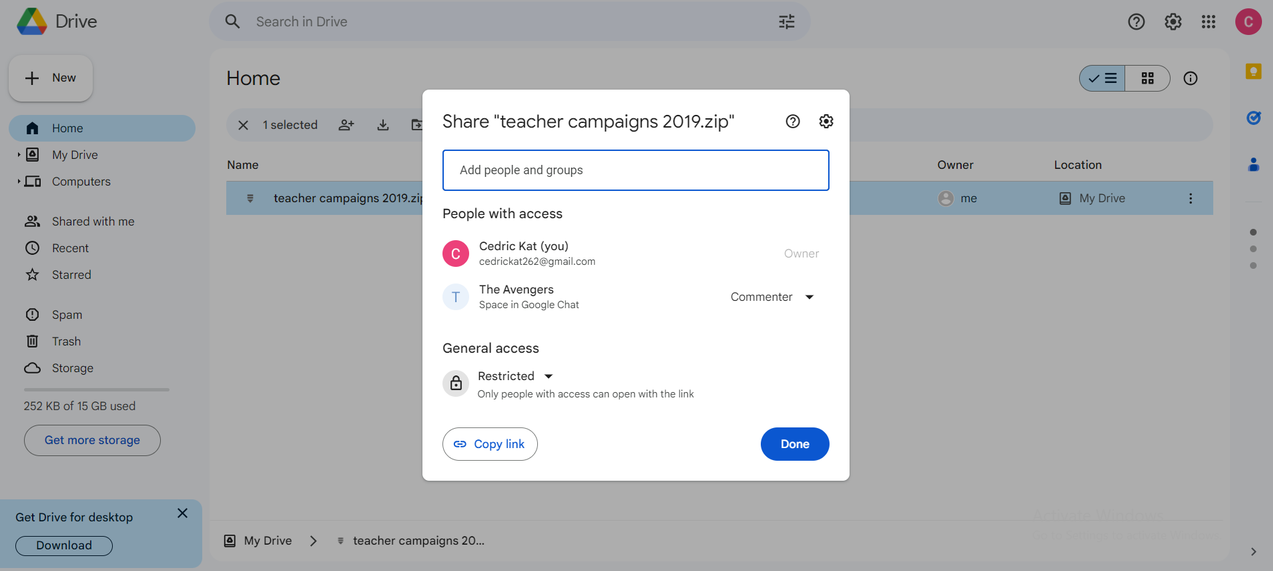Click the Search in Drive field
Image resolution: width=1273 pixels, height=571 pixels.
tap(510, 21)
